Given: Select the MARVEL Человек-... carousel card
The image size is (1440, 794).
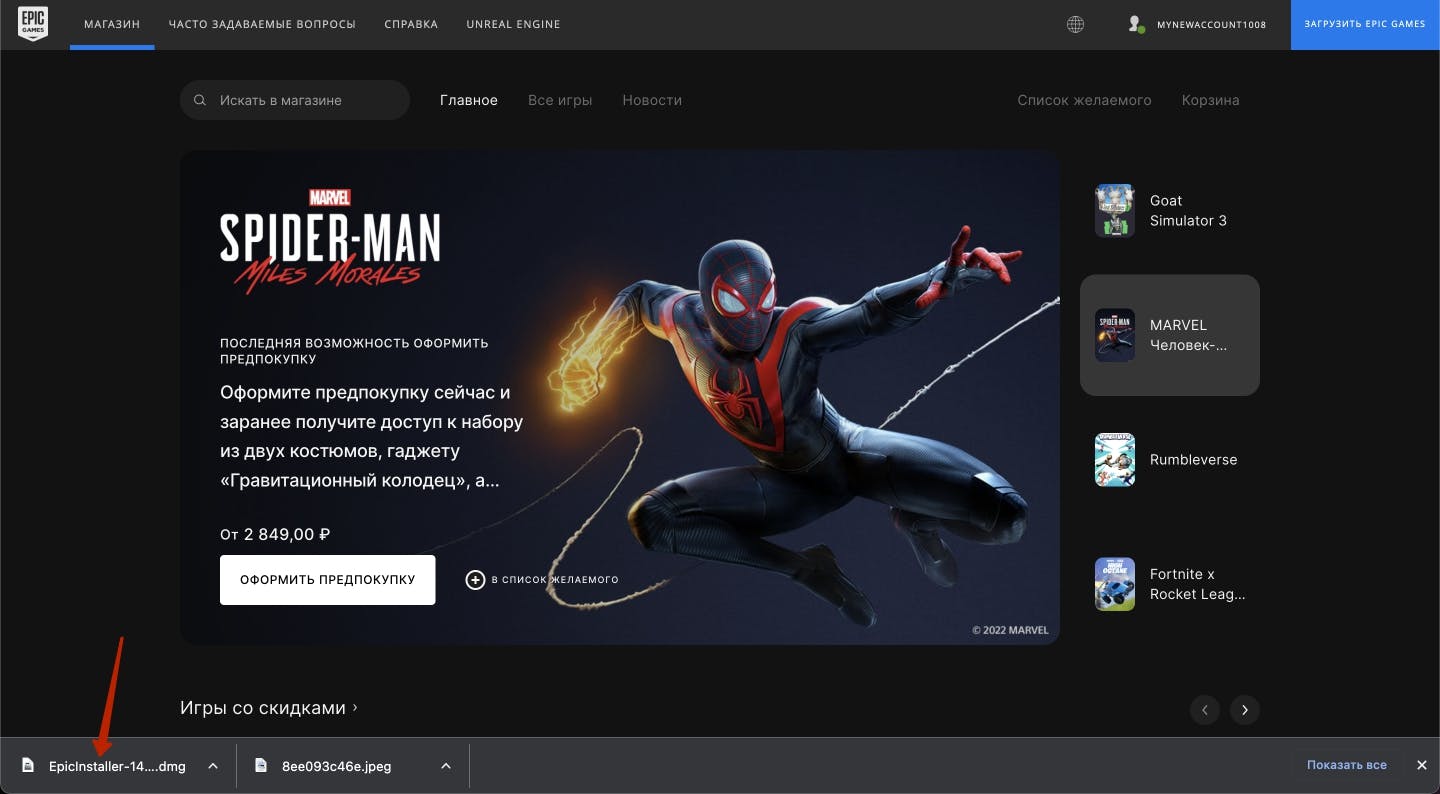Looking at the screenshot, I should (x=1170, y=335).
